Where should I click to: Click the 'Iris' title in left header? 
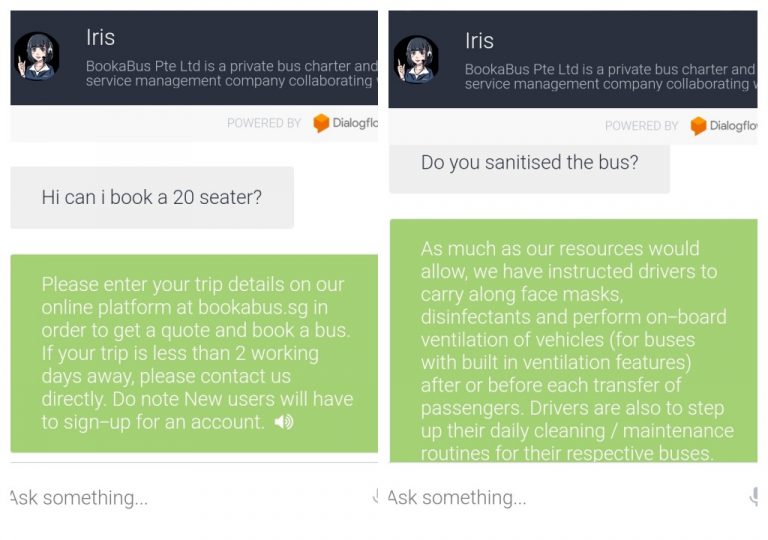(100, 38)
